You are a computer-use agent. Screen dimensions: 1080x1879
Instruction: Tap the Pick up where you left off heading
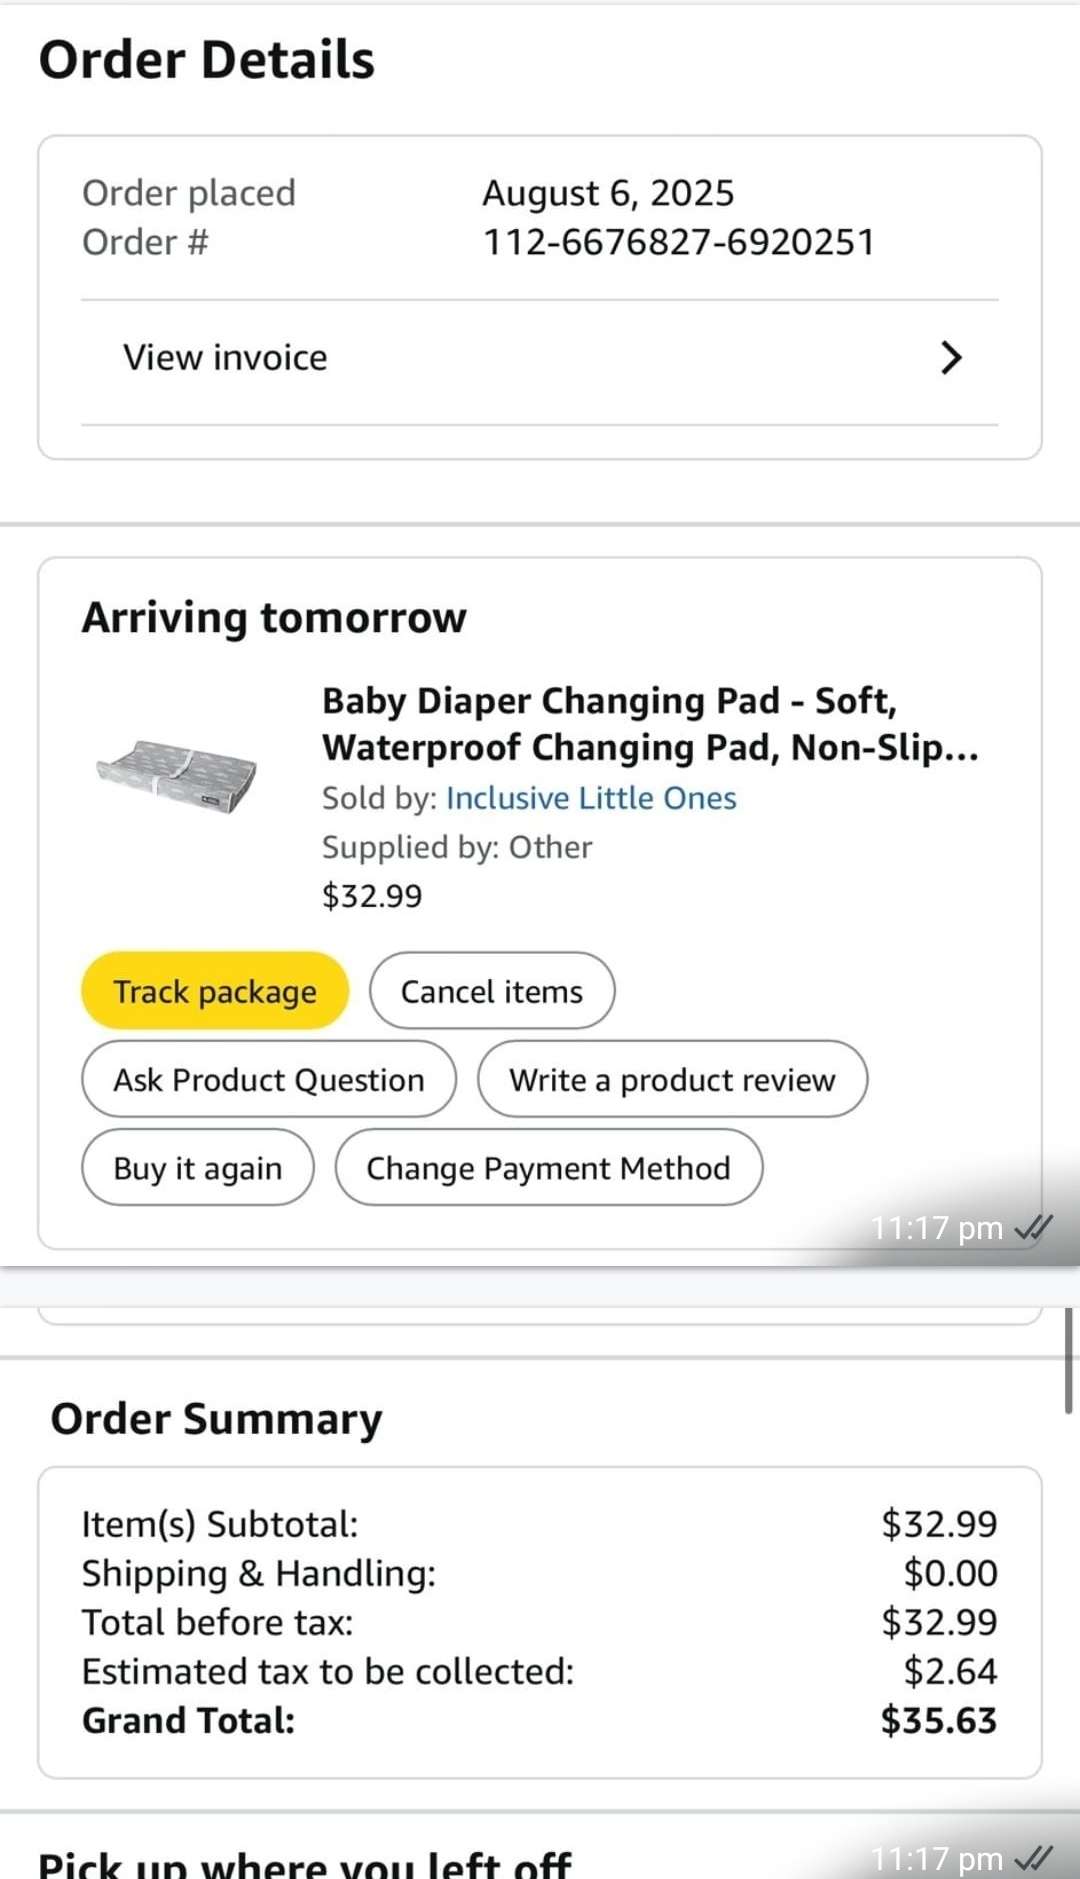tap(304, 1864)
